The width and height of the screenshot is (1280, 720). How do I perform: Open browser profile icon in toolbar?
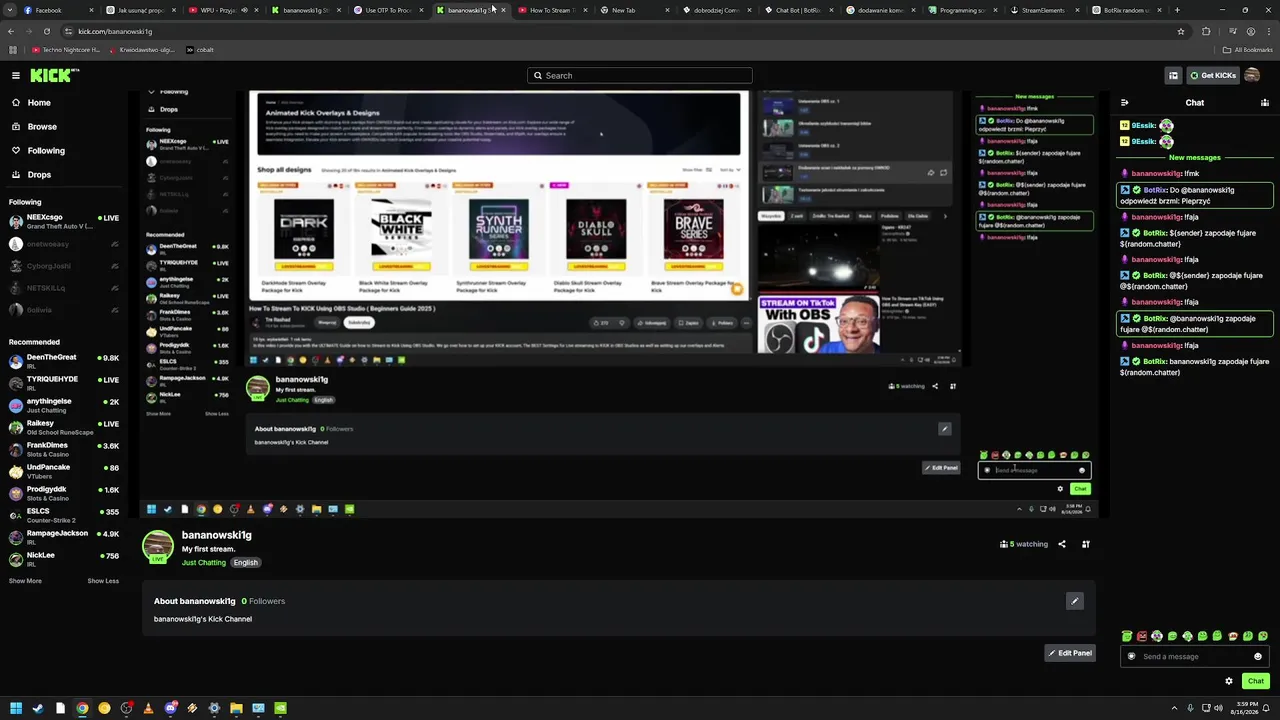point(1252,31)
